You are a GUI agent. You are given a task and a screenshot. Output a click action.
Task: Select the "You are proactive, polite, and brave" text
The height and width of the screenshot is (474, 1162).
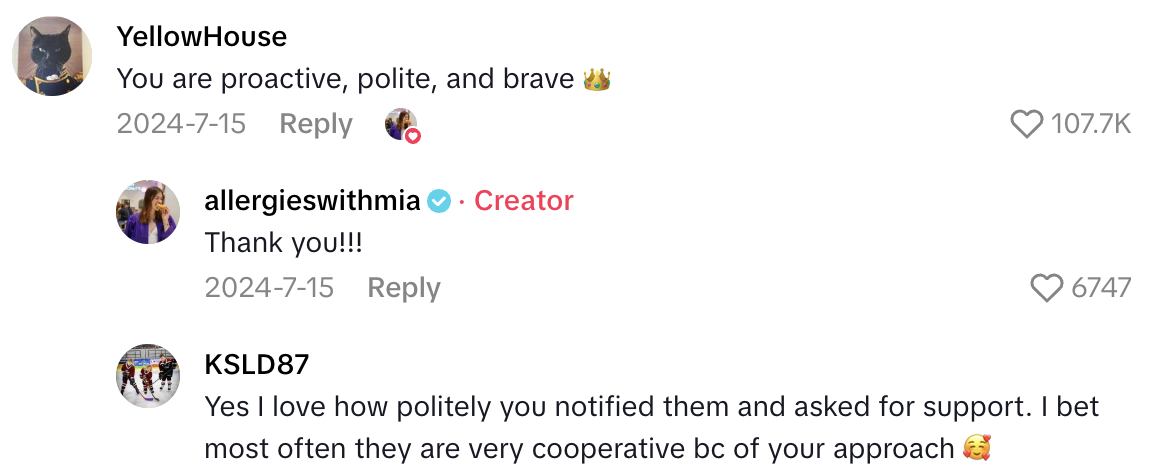click(x=346, y=79)
